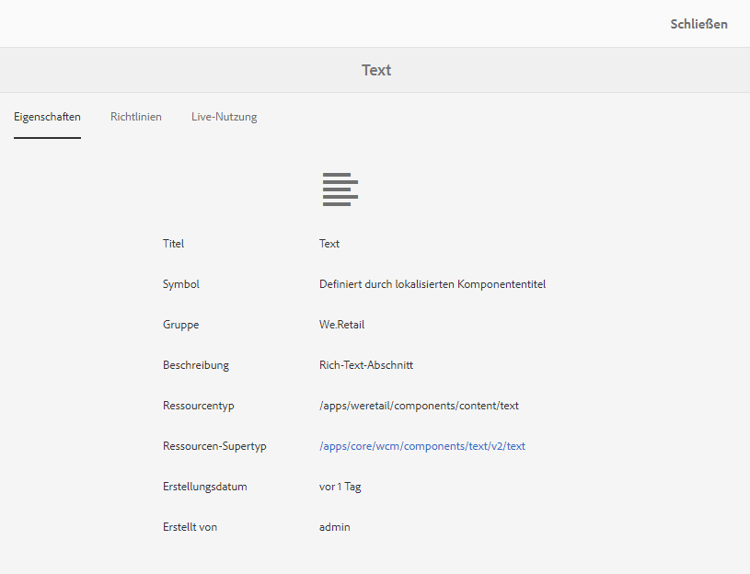The image size is (750, 574).
Task: Click the Titel value 'Text'
Action: 329,243
